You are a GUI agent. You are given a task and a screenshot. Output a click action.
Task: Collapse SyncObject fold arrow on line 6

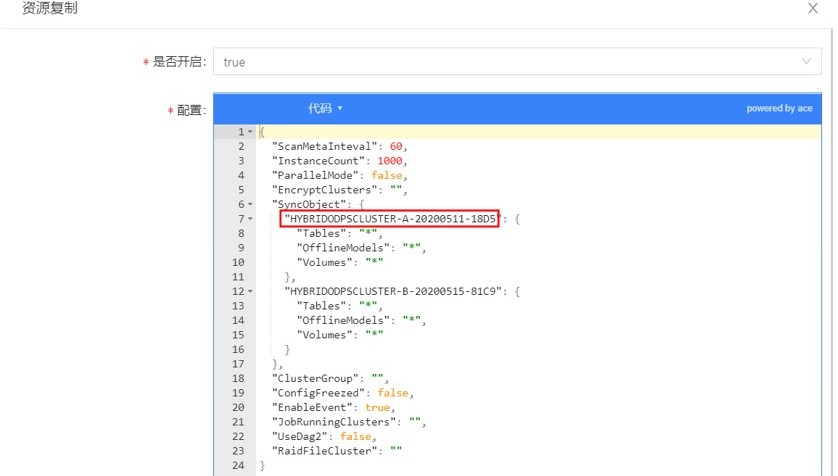coord(250,204)
